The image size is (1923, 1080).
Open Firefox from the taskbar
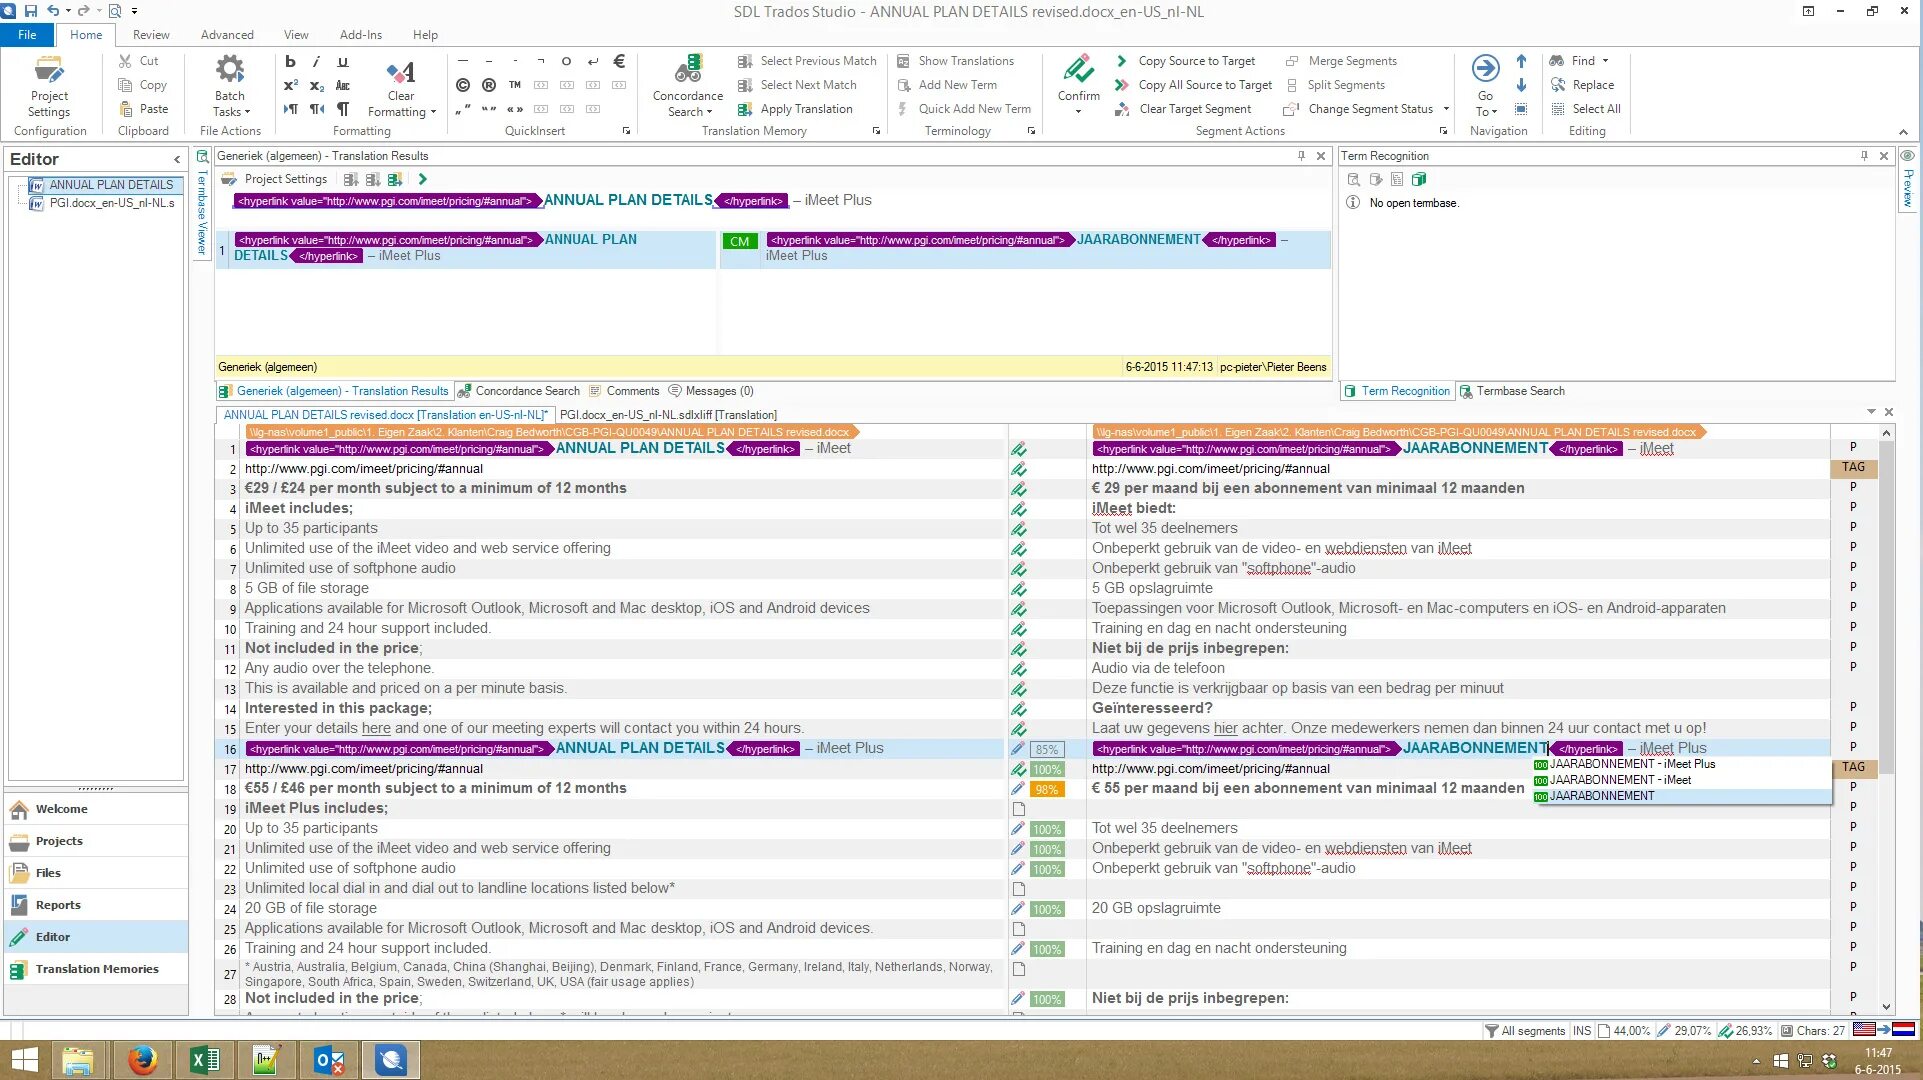tap(142, 1059)
